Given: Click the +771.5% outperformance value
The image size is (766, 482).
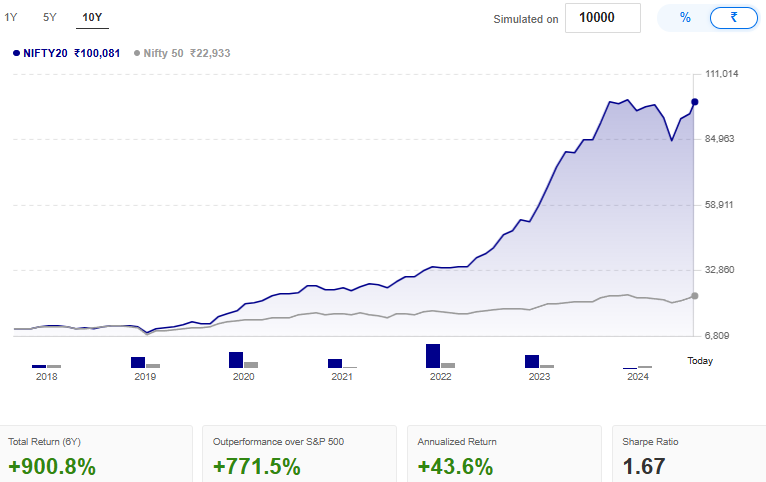Looking at the screenshot, I should coord(257,466).
